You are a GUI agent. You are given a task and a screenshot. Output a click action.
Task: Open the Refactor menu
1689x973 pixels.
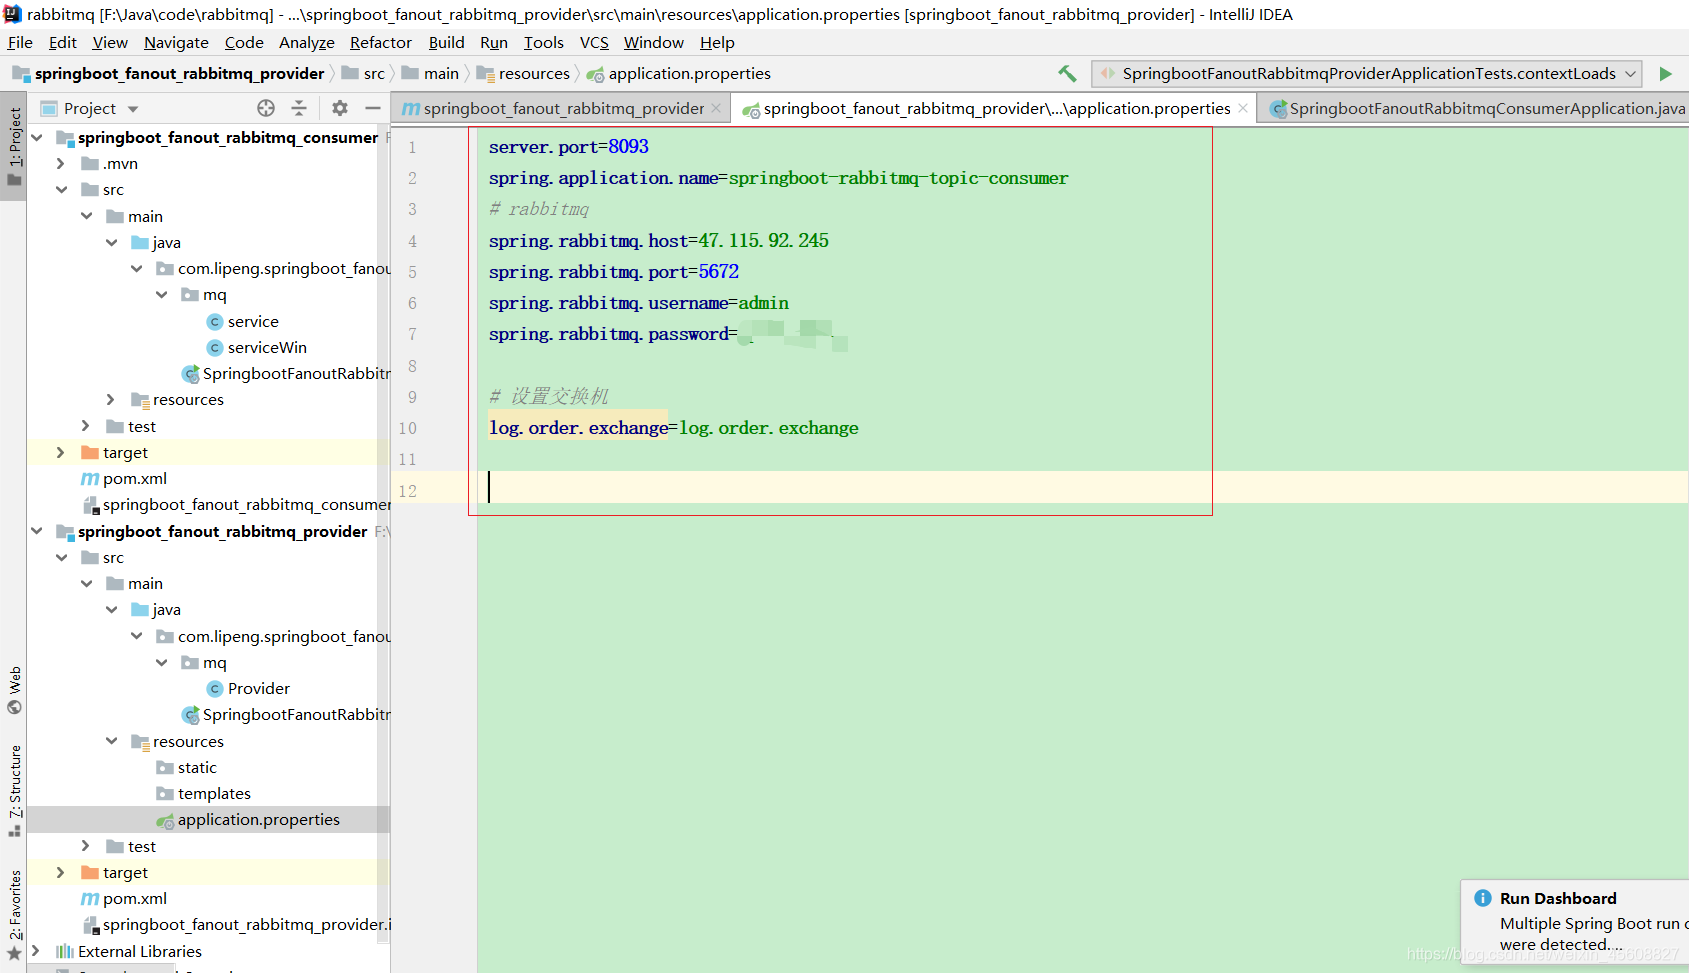click(380, 42)
